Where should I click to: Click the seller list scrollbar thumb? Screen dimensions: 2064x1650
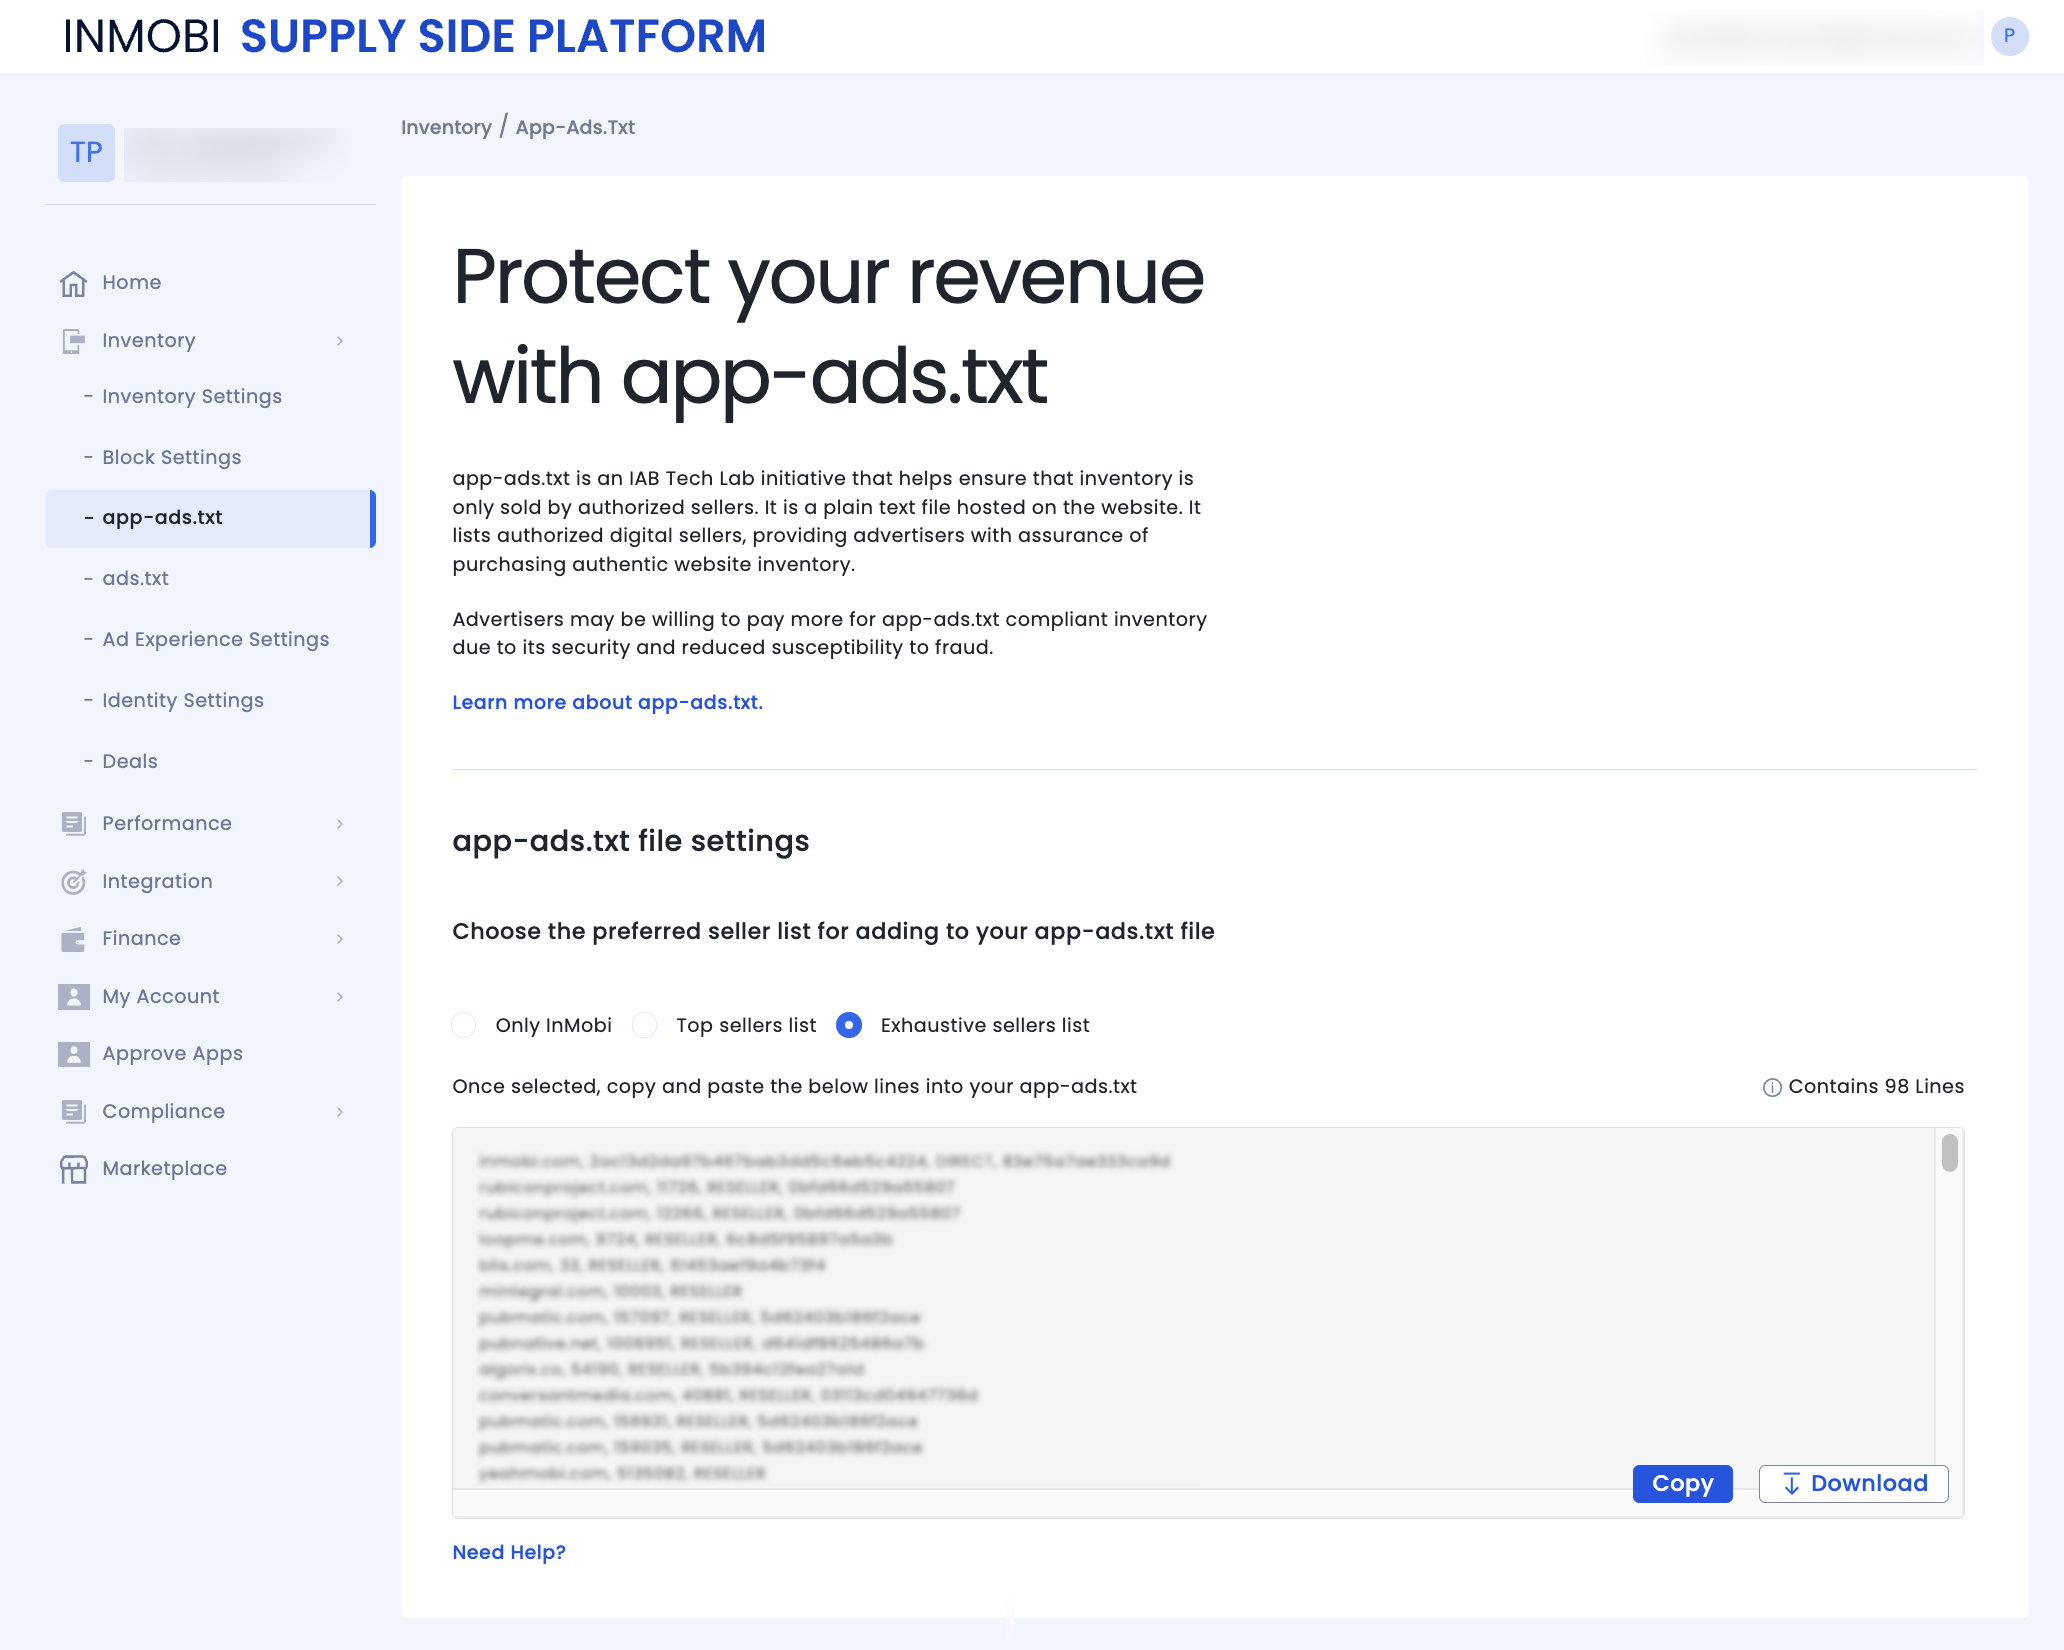click(1949, 1152)
